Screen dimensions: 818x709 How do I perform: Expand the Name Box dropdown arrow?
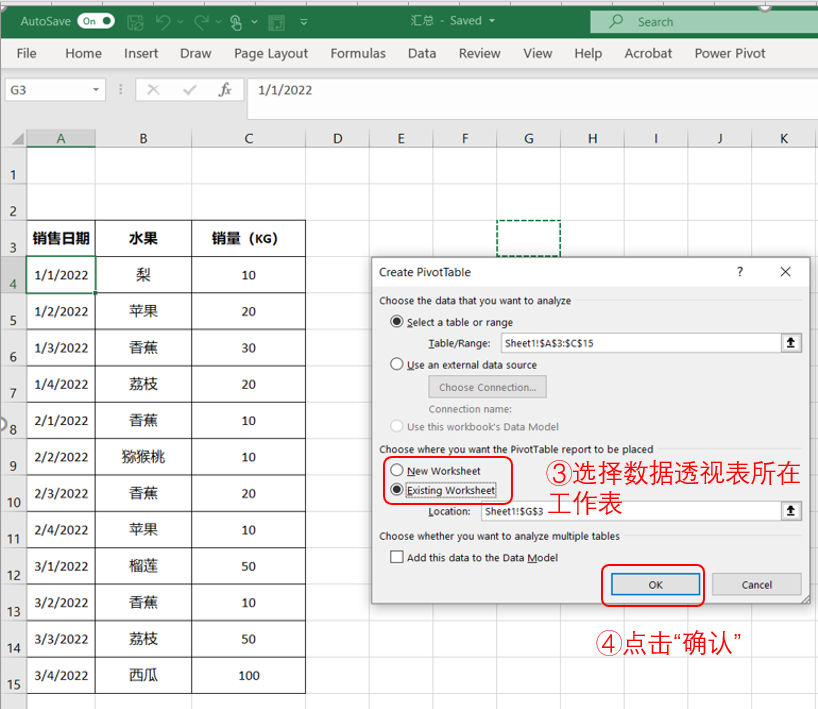[x=96, y=90]
